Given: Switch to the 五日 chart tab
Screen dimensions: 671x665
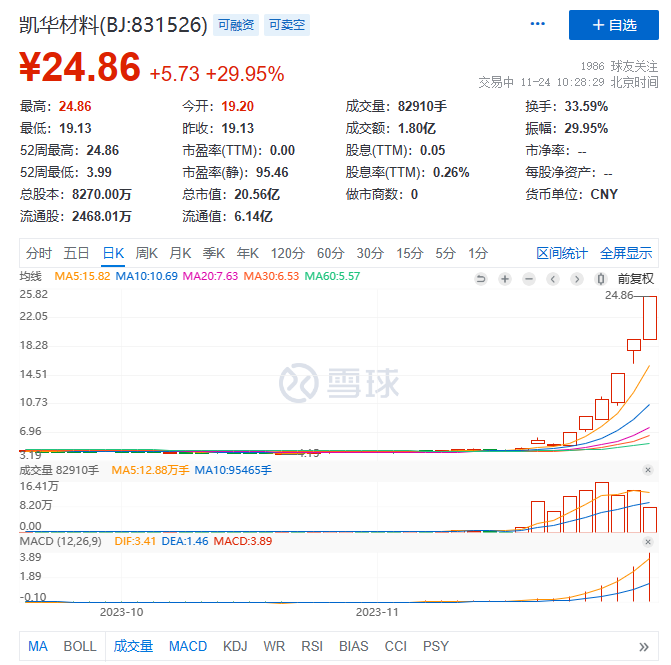Looking at the screenshot, I should click(76, 253).
